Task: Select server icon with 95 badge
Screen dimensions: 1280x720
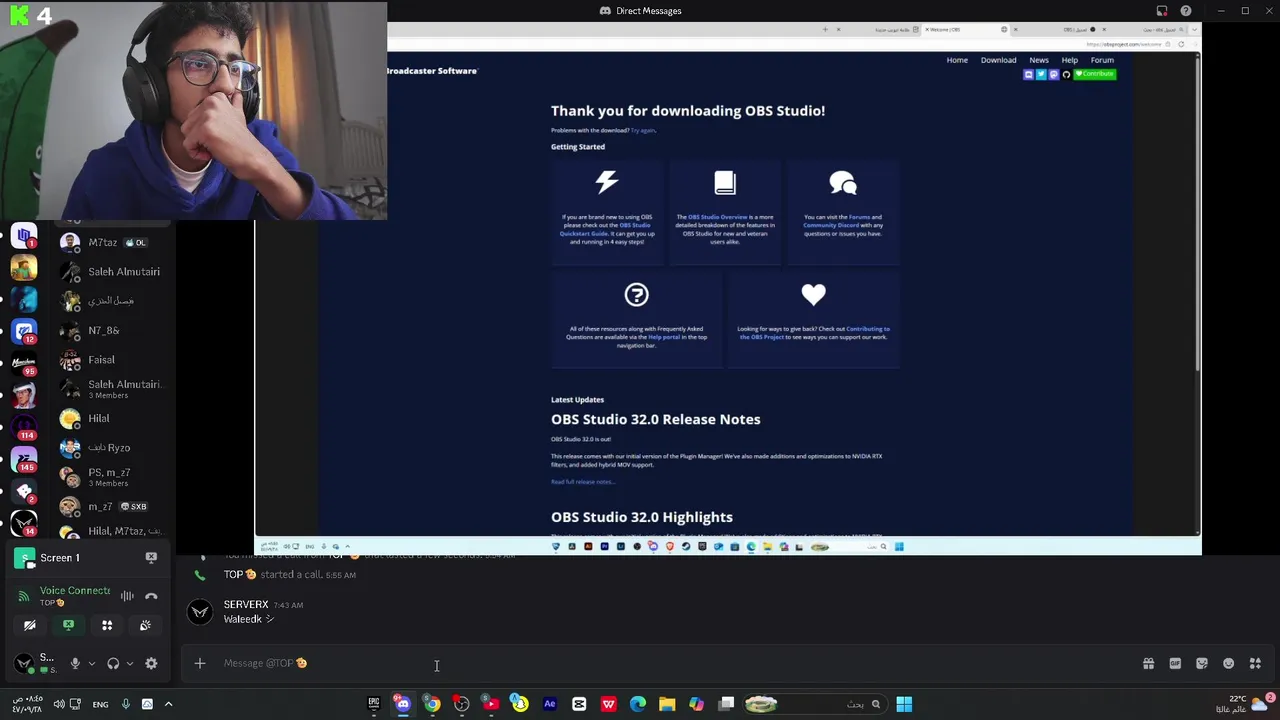Action: pyautogui.click(x=24, y=362)
